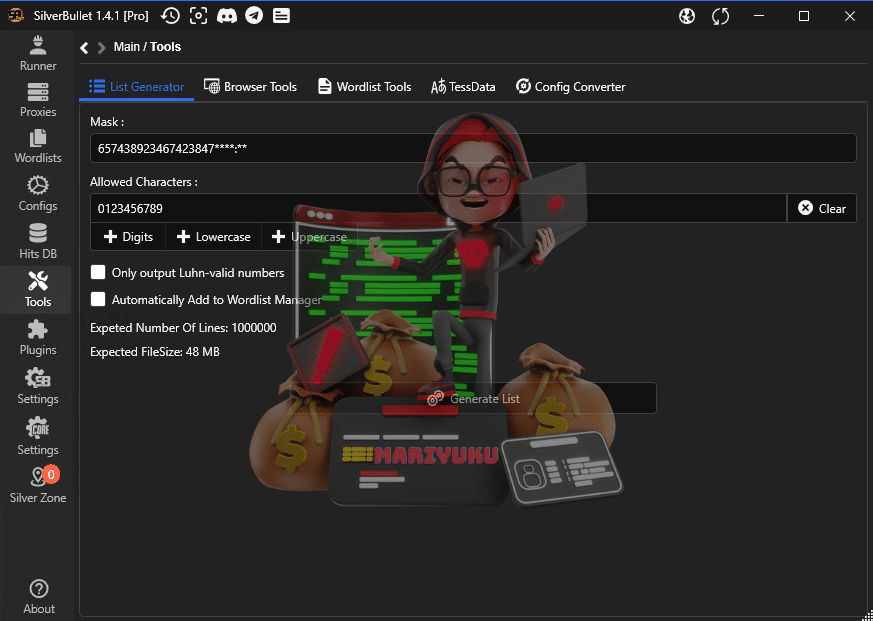Open the Runner section in sidebar
This screenshot has width=873, height=621.
(38, 53)
